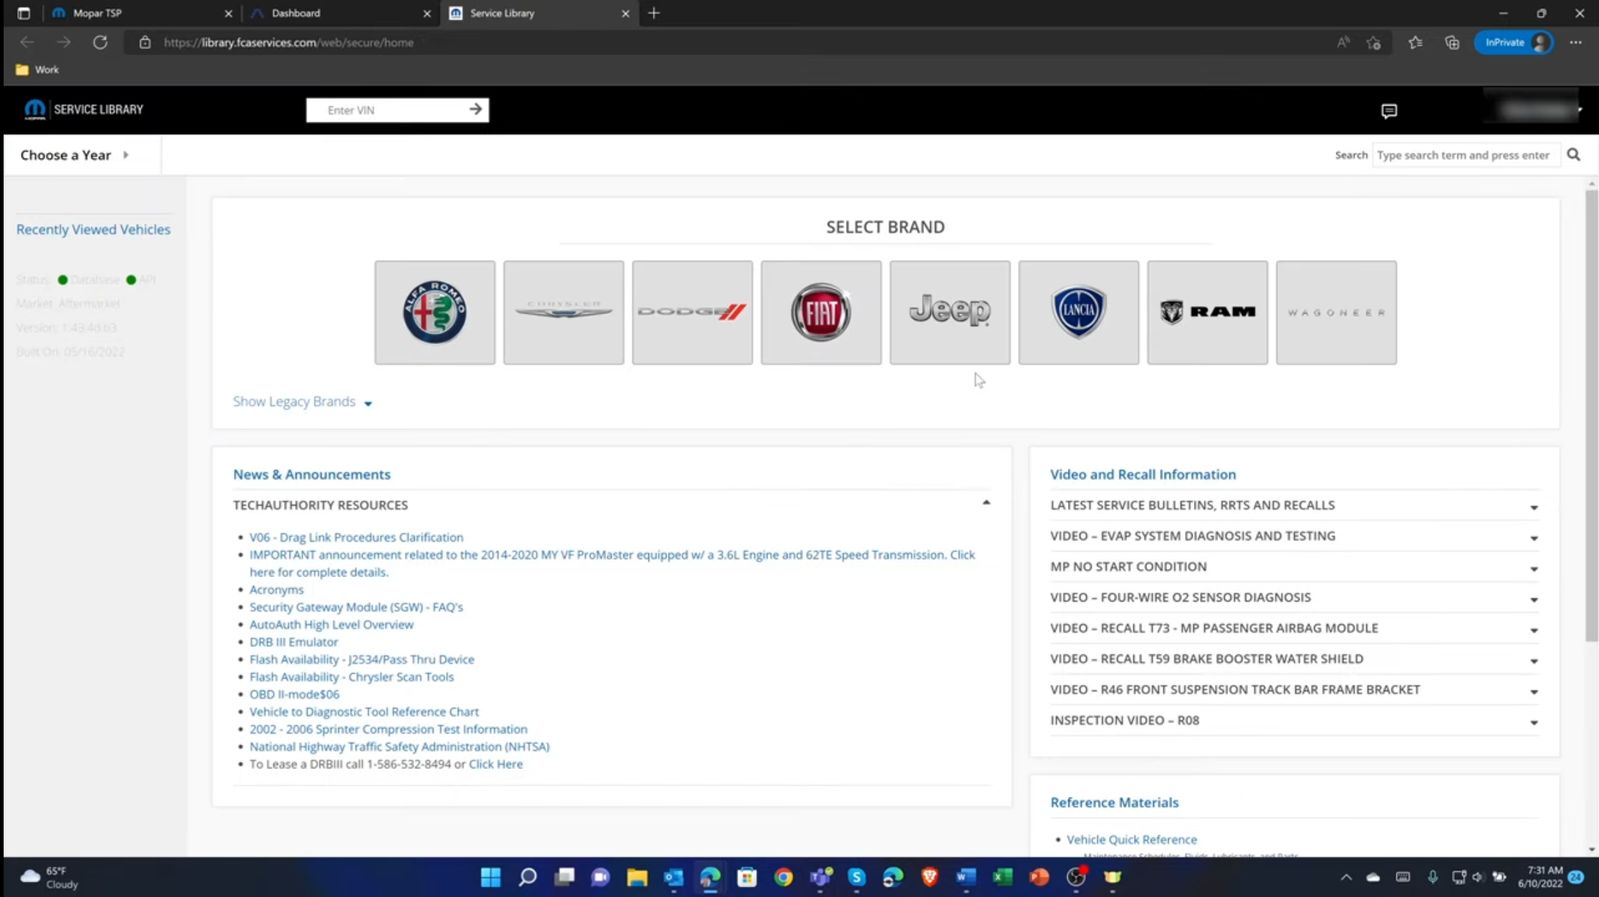Select the RAM brand tile
1599x897 pixels.
1208,313
